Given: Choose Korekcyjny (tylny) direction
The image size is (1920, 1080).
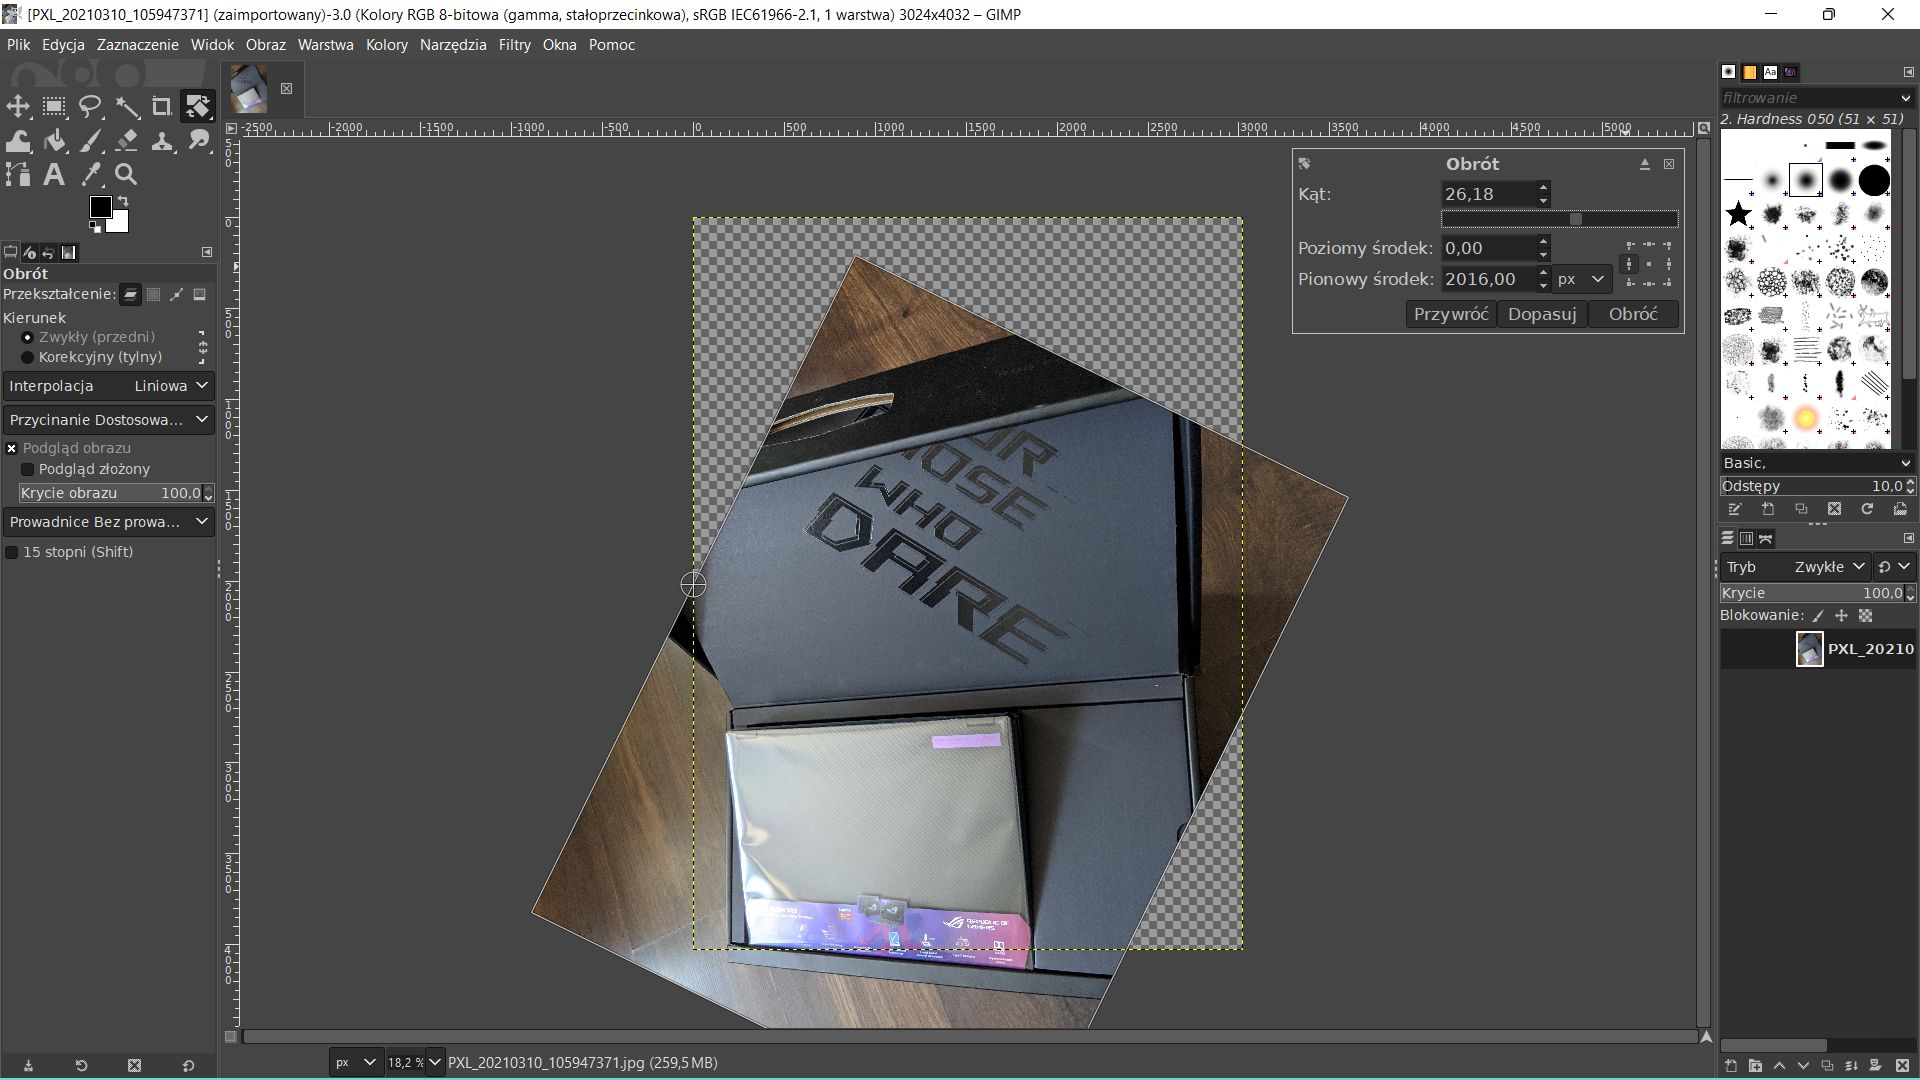Looking at the screenshot, I should pos(92,357).
